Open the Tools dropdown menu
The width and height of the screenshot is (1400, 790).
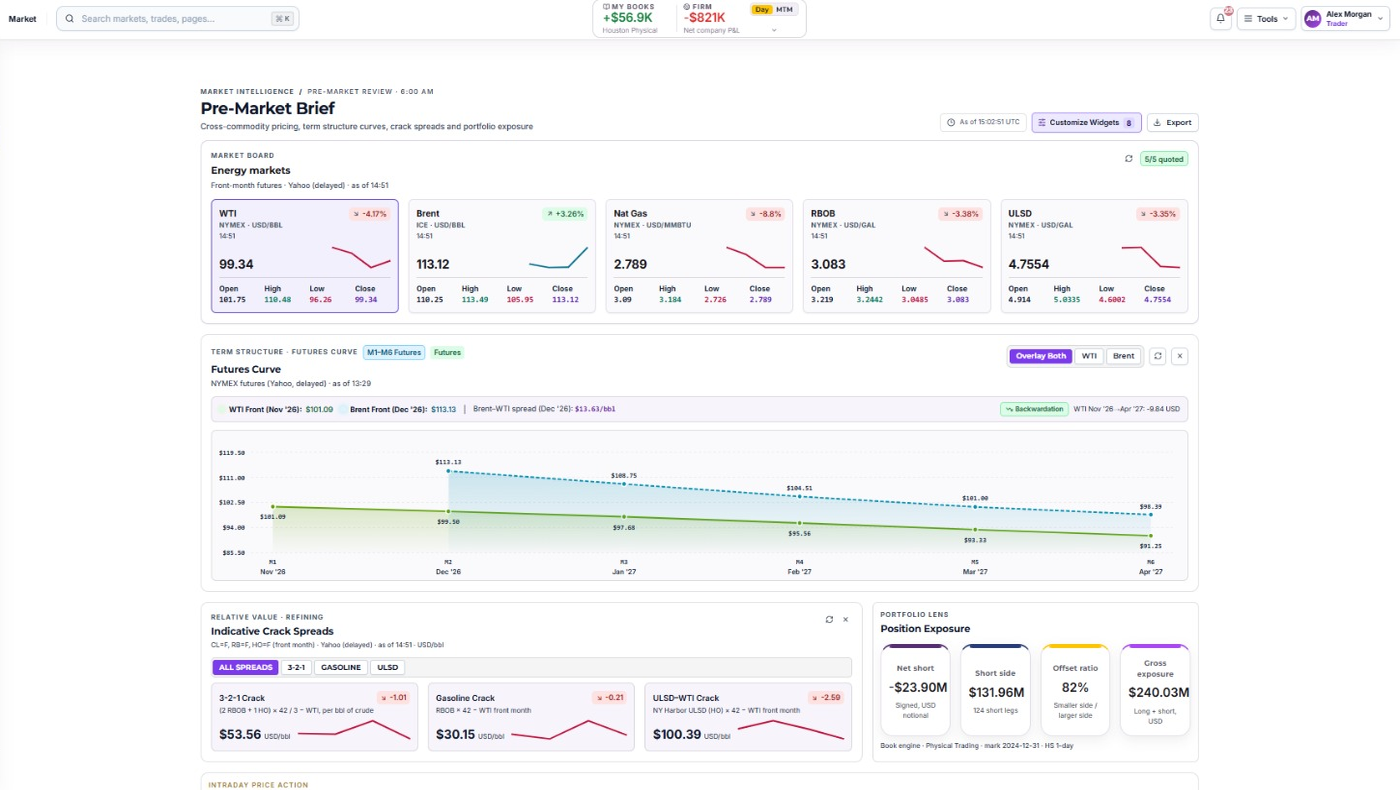[1266, 18]
